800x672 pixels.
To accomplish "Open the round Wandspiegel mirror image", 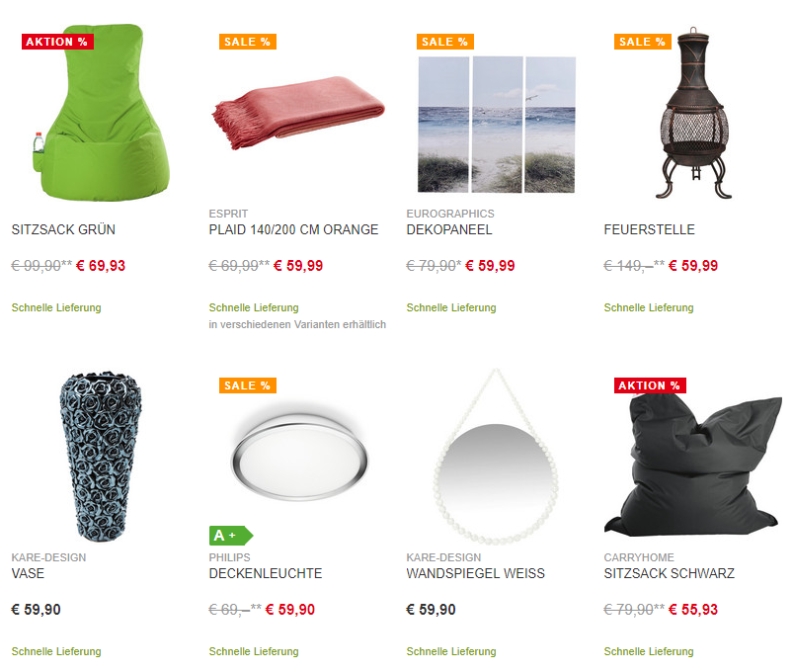I will [x=496, y=457].
